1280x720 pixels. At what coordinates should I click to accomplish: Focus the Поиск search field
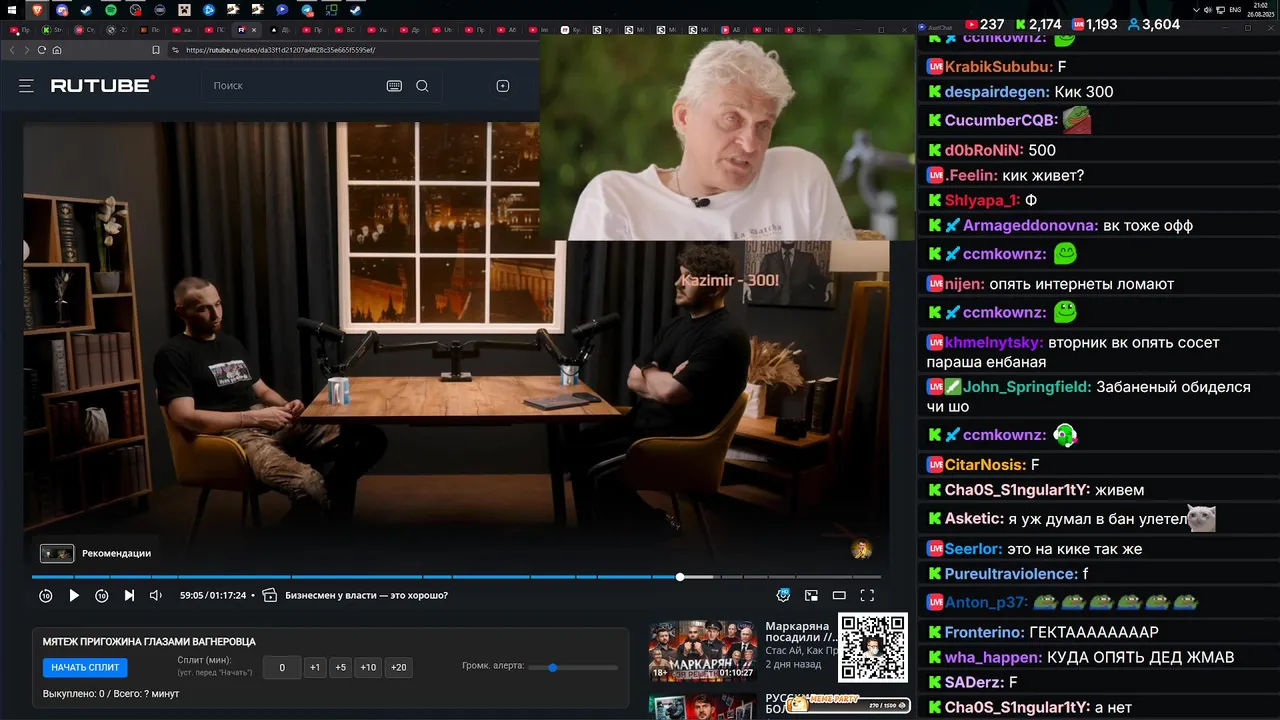coord(295,86)
